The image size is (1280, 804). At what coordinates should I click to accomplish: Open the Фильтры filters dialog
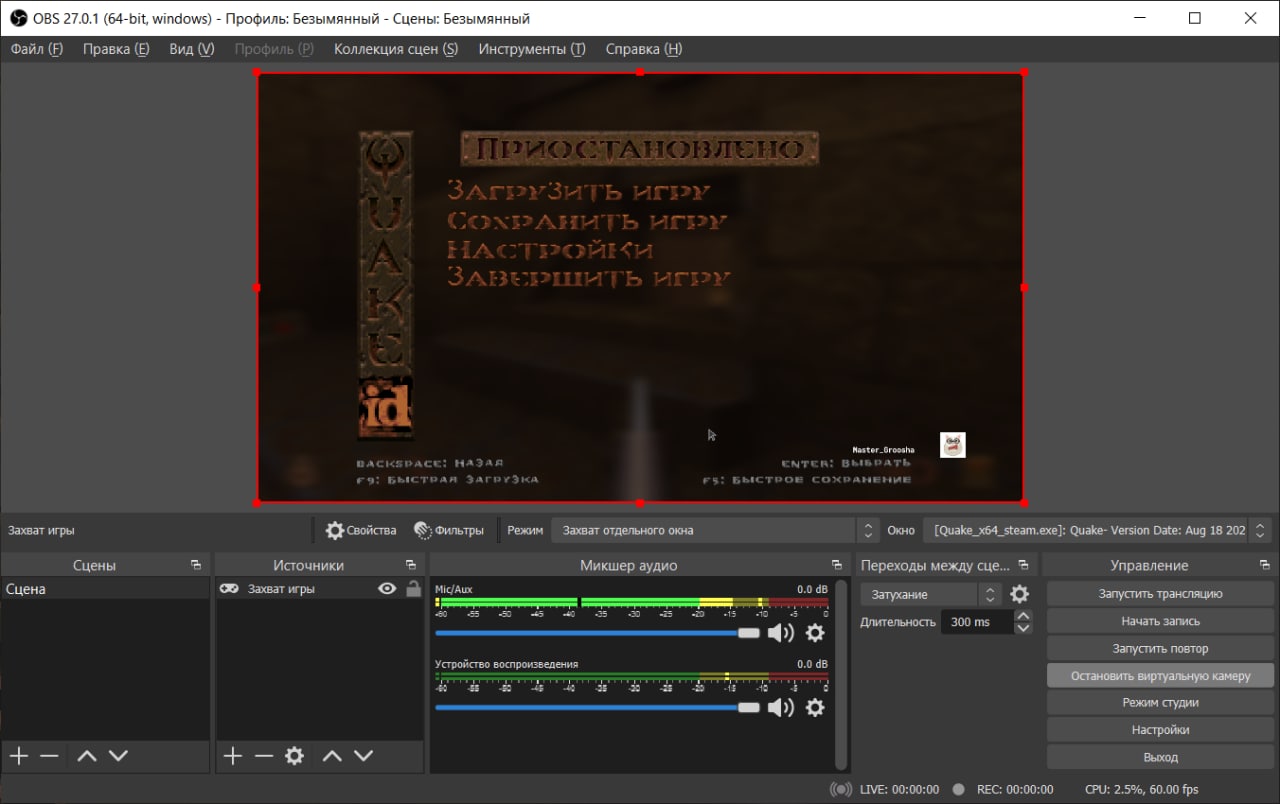click(x=449, y=530)
